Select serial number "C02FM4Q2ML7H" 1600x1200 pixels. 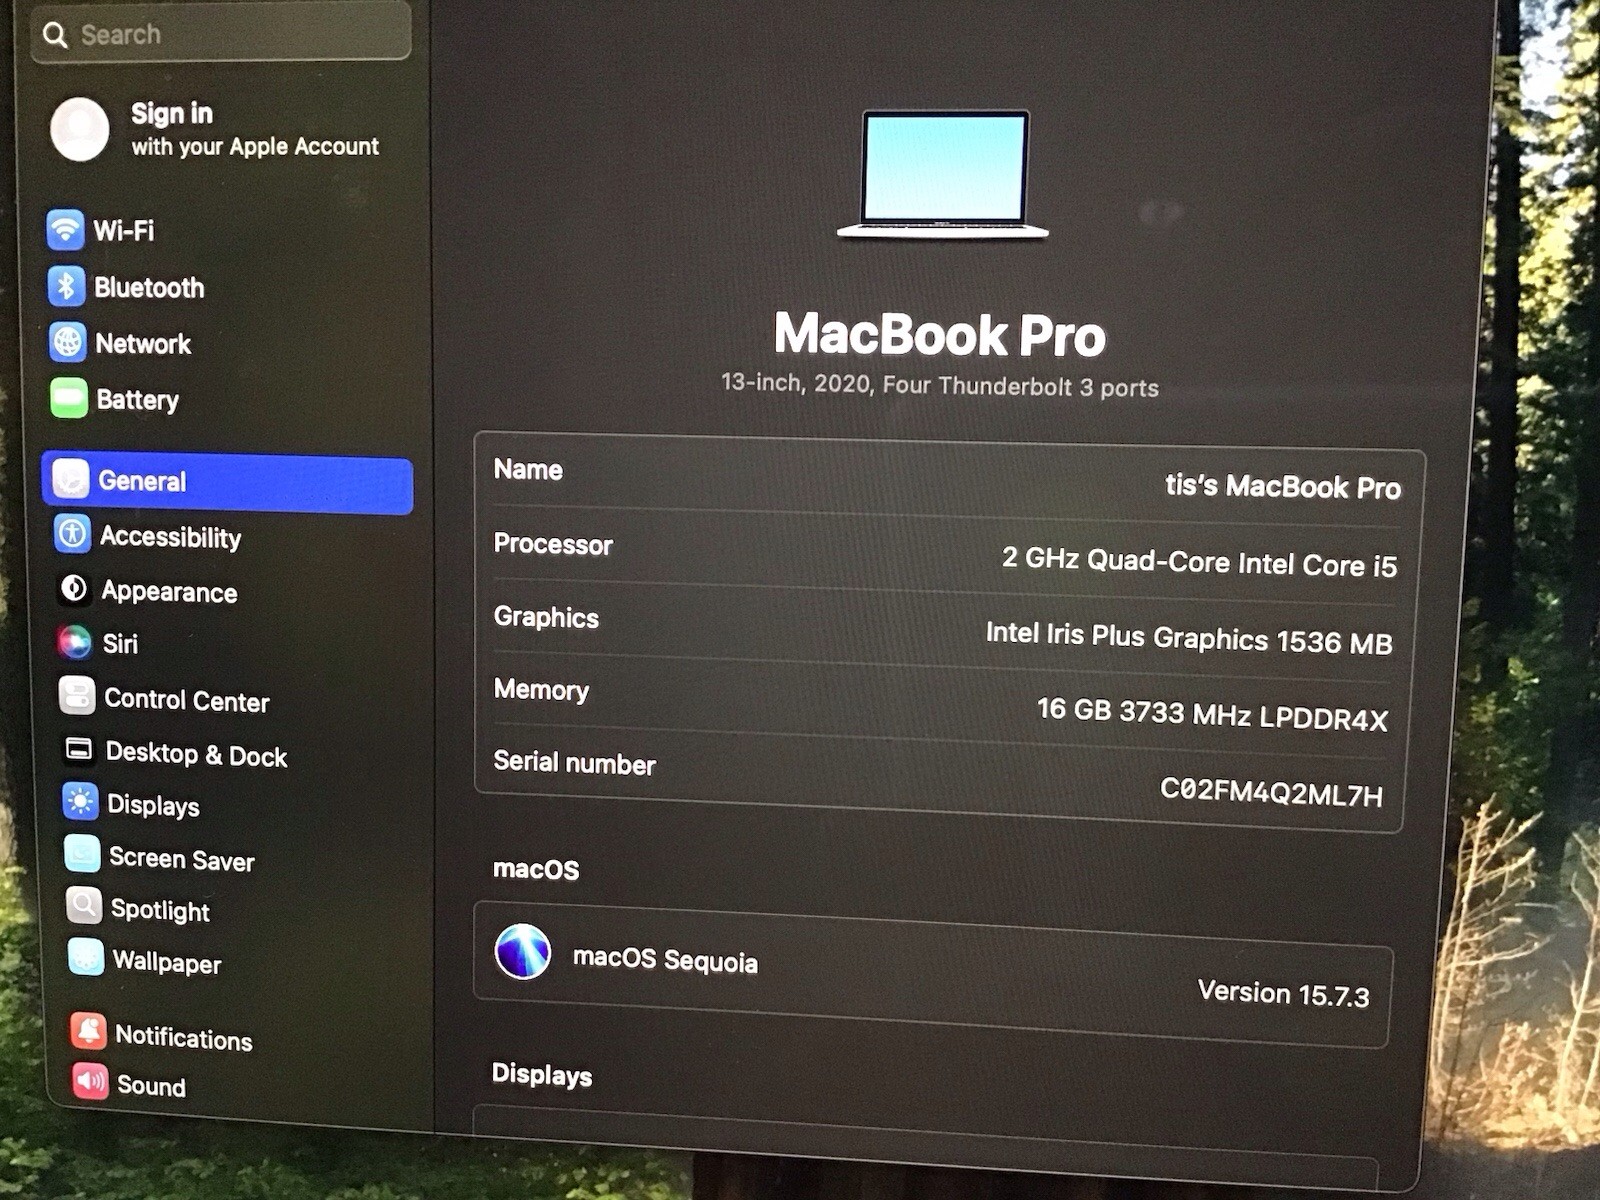[1271, 792]
